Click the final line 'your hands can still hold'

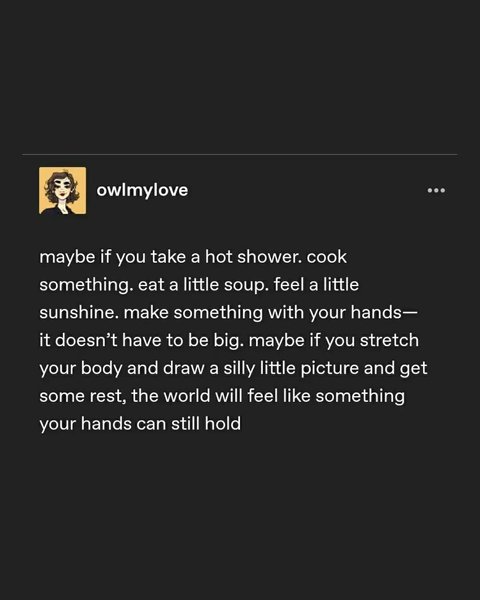[140, 424]
